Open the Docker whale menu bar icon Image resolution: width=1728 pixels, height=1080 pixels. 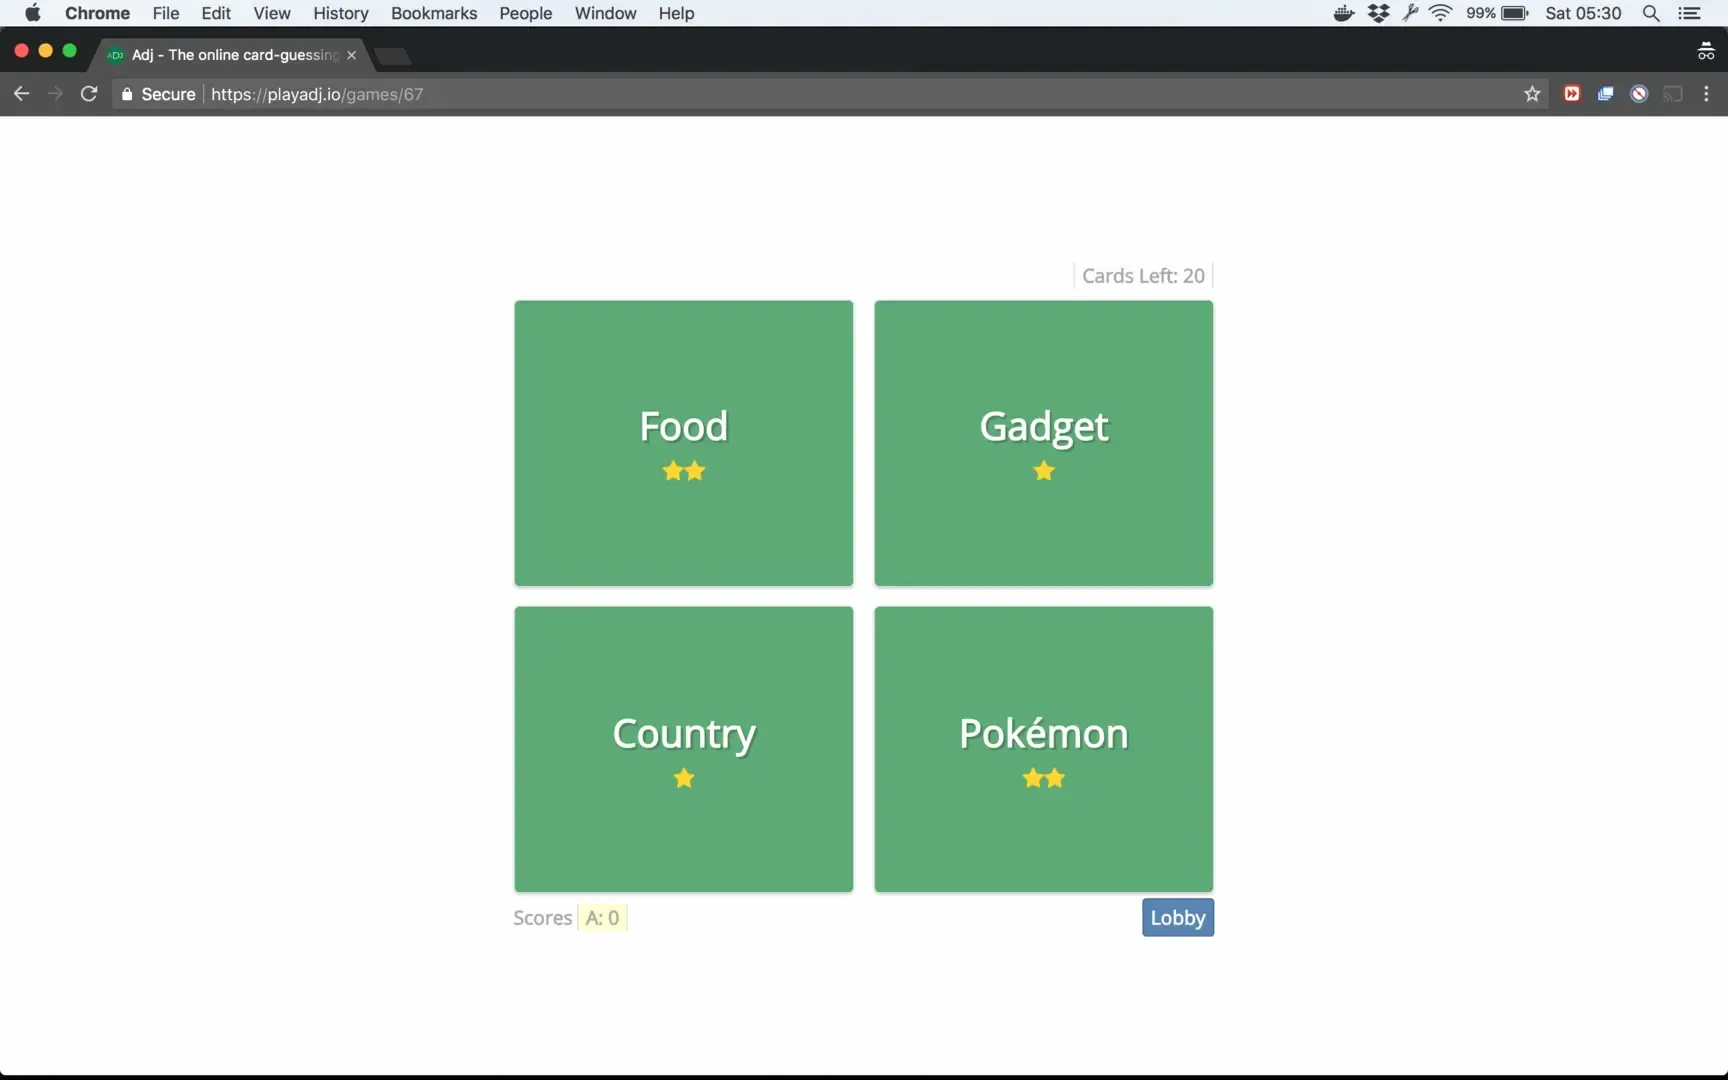1344,13
